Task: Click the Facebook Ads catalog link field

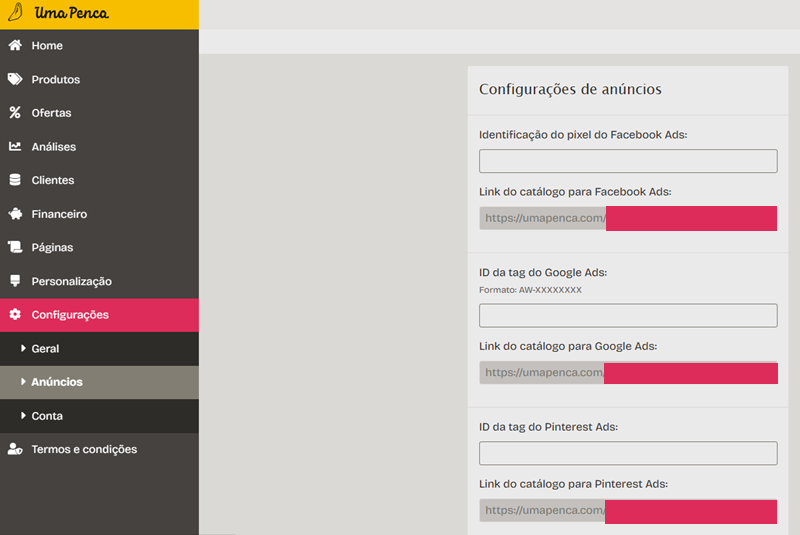Action: (628, 218)
